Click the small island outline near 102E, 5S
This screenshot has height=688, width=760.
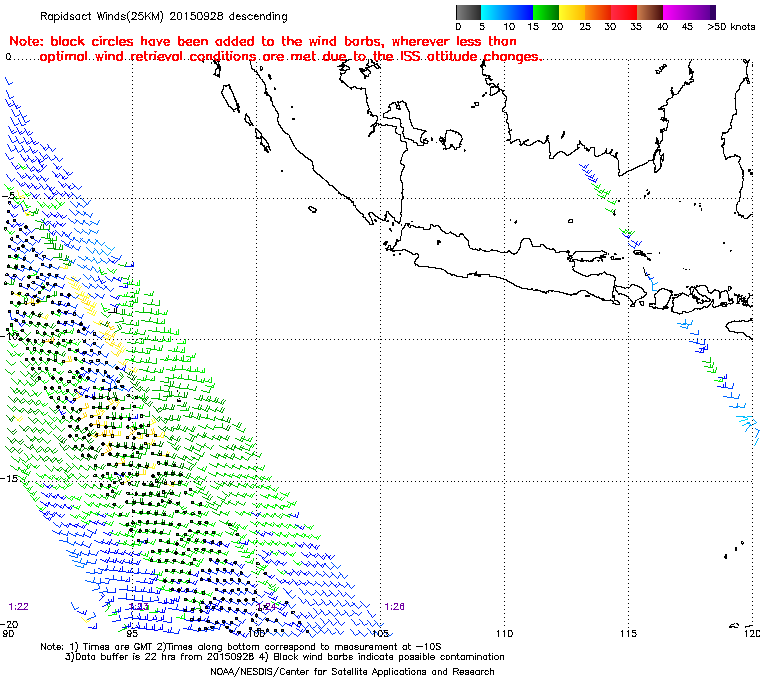(313, 209)
